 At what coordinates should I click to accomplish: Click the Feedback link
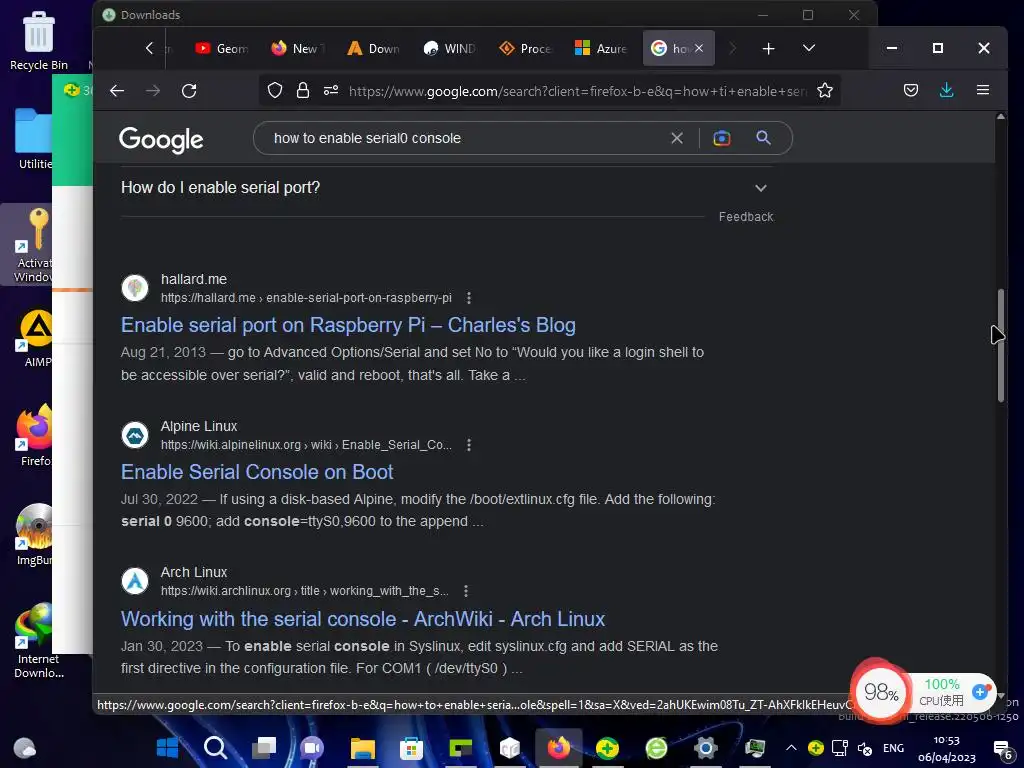tap(746, 217)
